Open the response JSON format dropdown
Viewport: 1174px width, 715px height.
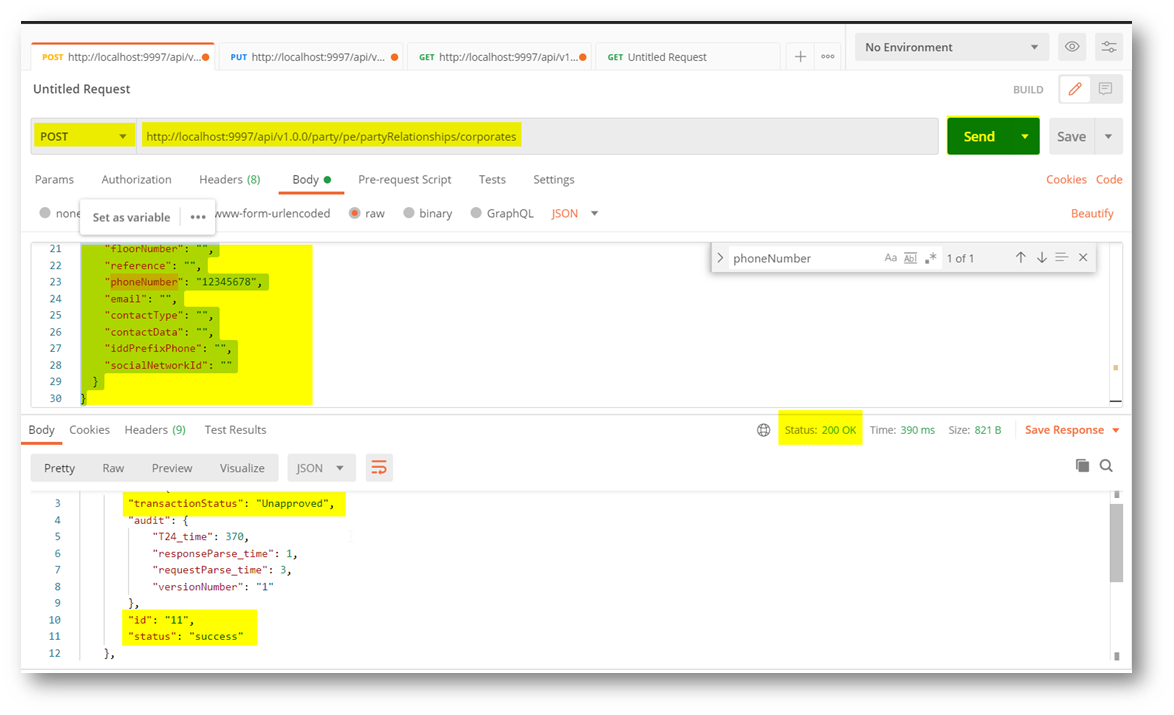coord(321,468)
